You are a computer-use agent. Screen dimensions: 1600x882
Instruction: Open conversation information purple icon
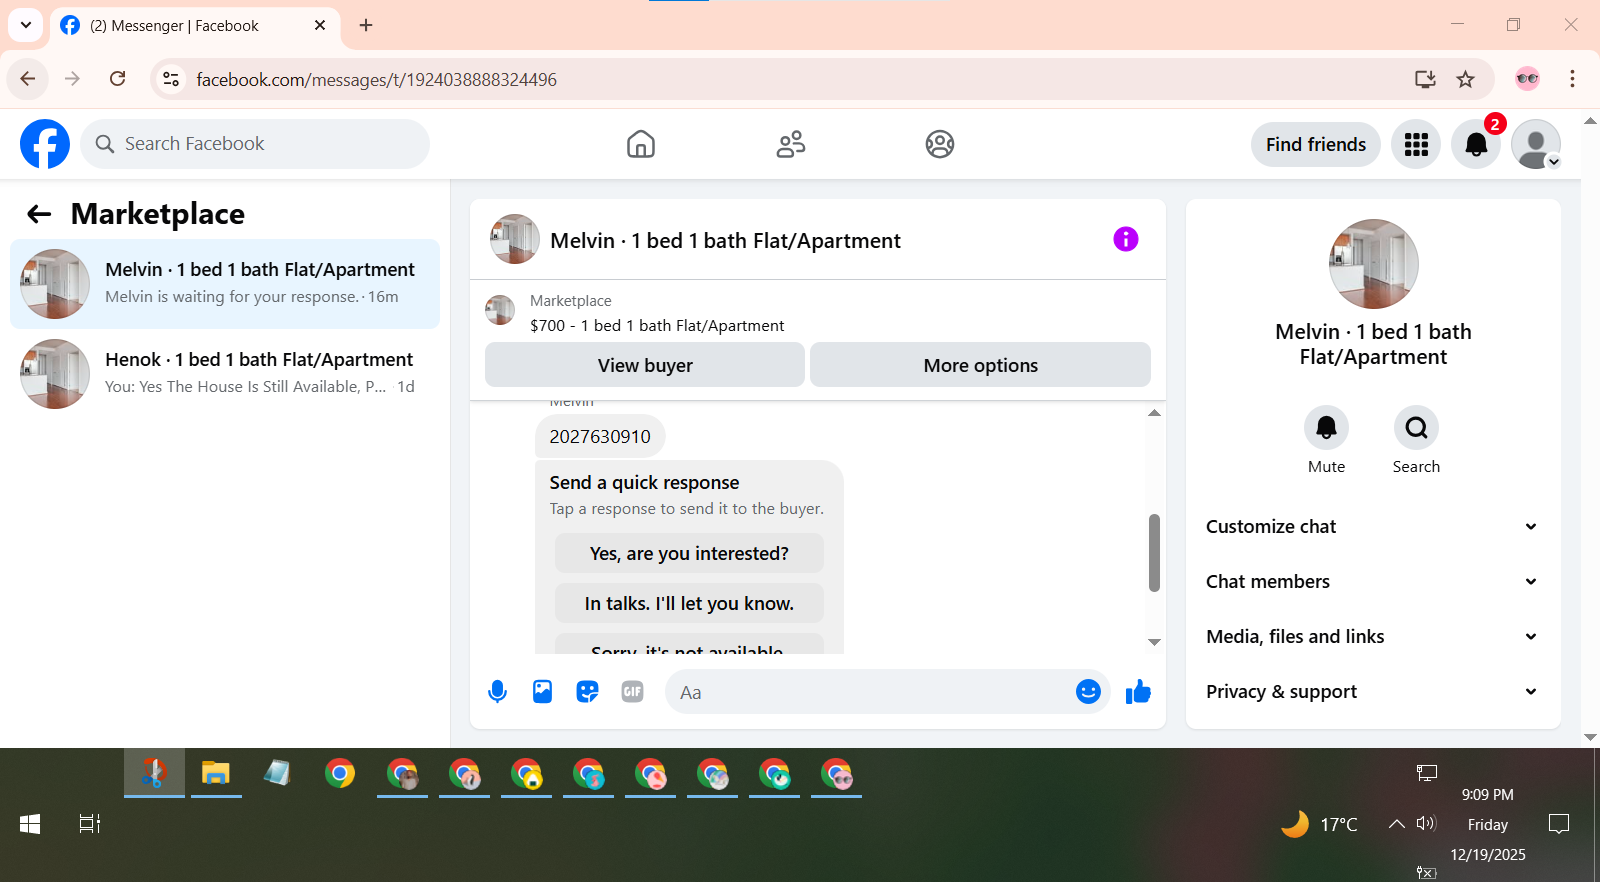point(1126,239)
